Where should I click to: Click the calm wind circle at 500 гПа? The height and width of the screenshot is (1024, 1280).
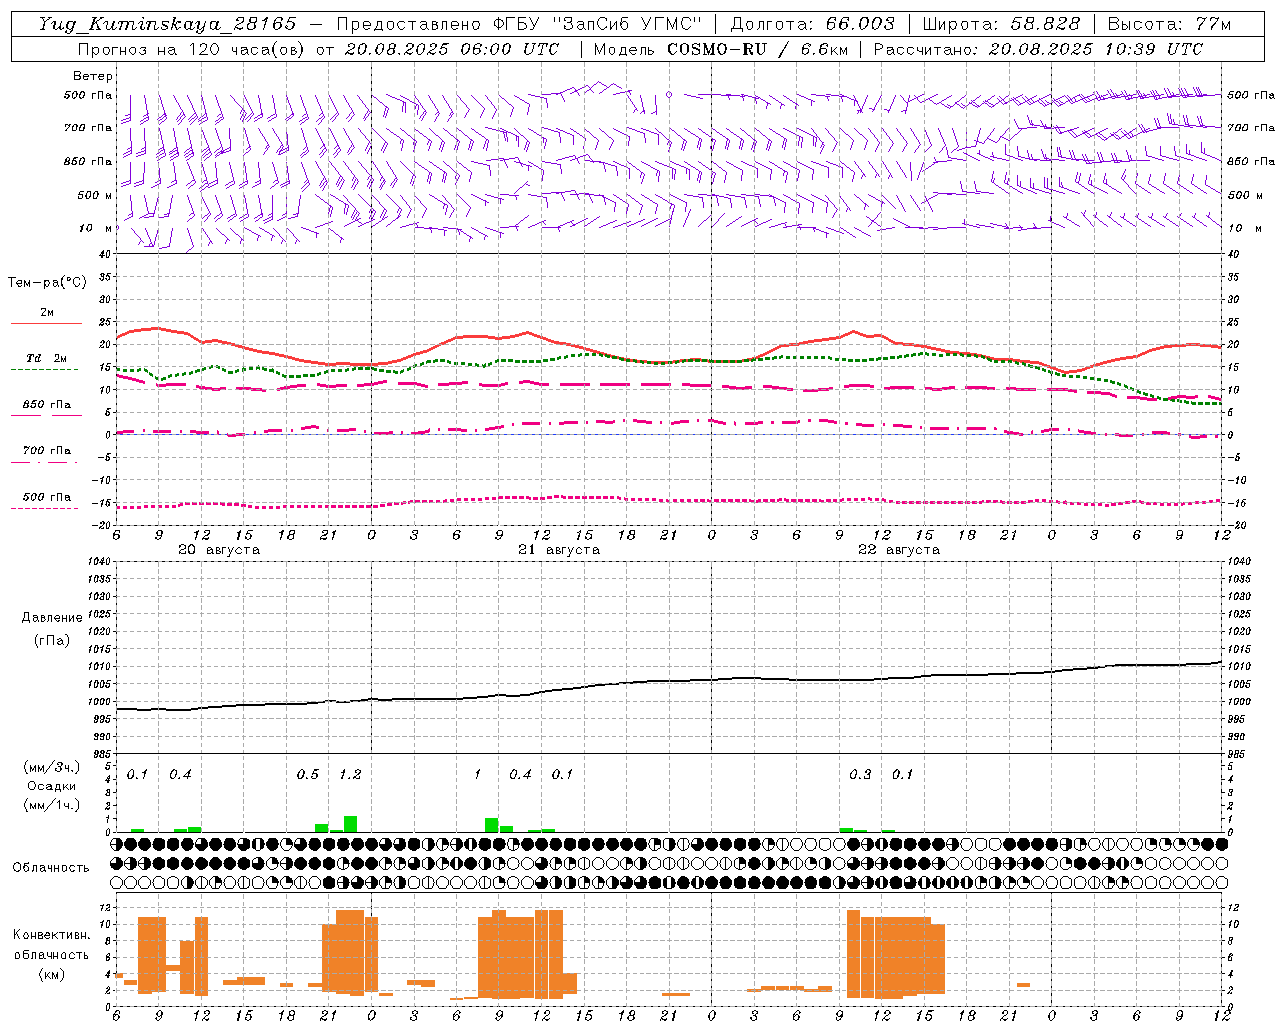pyautogui.click(x=669, y=95)
